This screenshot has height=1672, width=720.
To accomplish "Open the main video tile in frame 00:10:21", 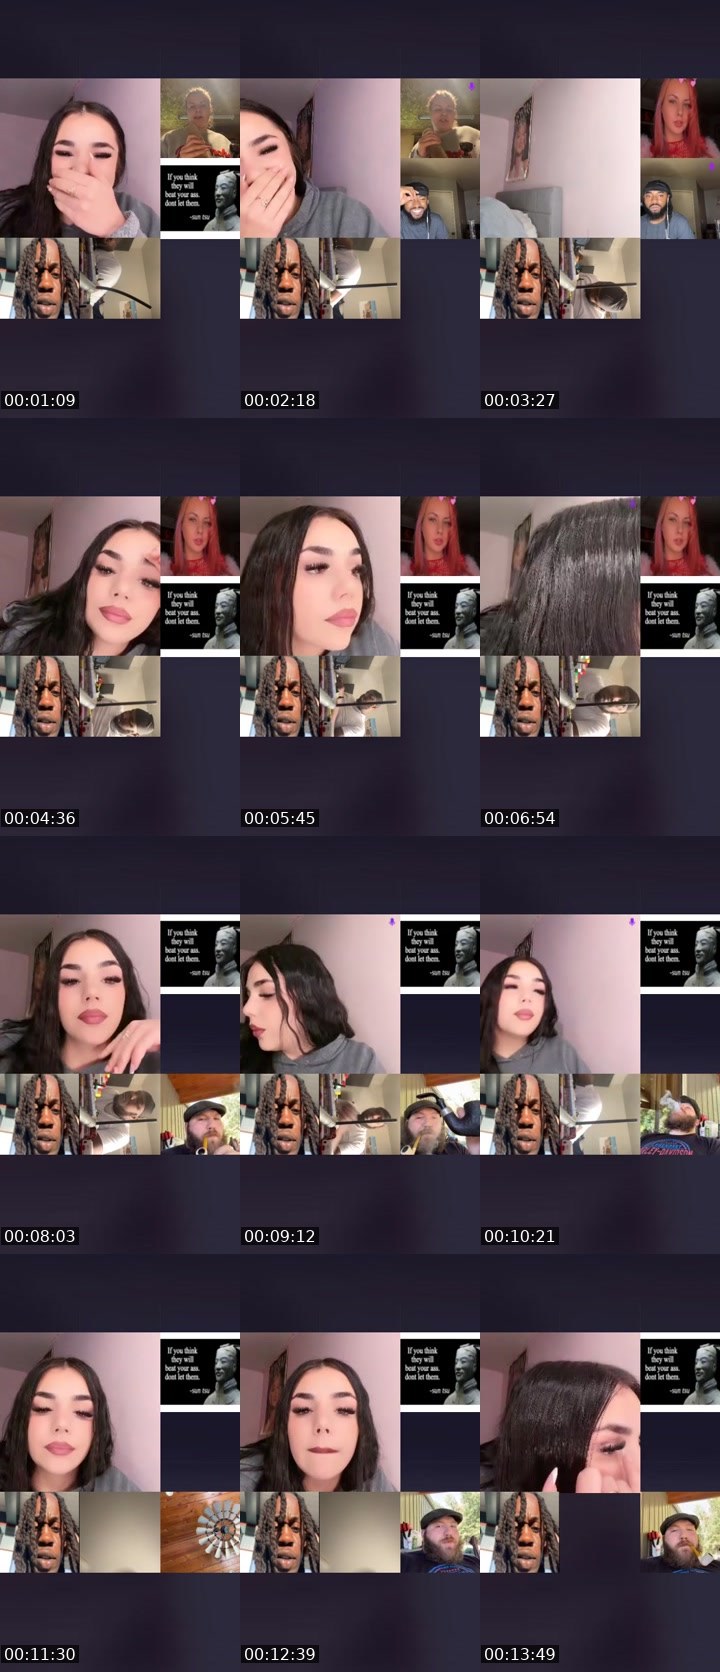I will (x=560, y=994).
